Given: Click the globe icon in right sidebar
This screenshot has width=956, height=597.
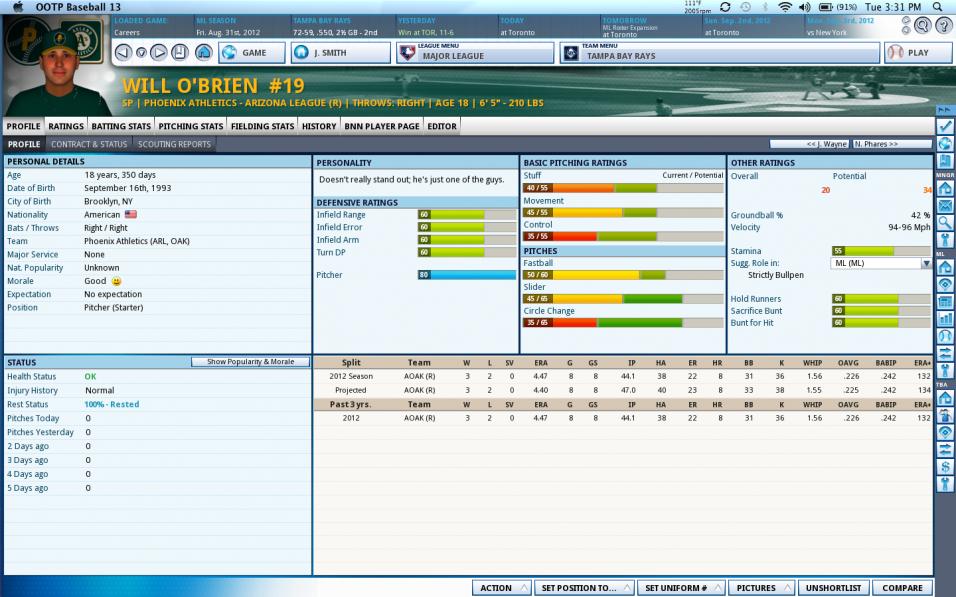Looking at the screenshot, I should tap(945, 144).
